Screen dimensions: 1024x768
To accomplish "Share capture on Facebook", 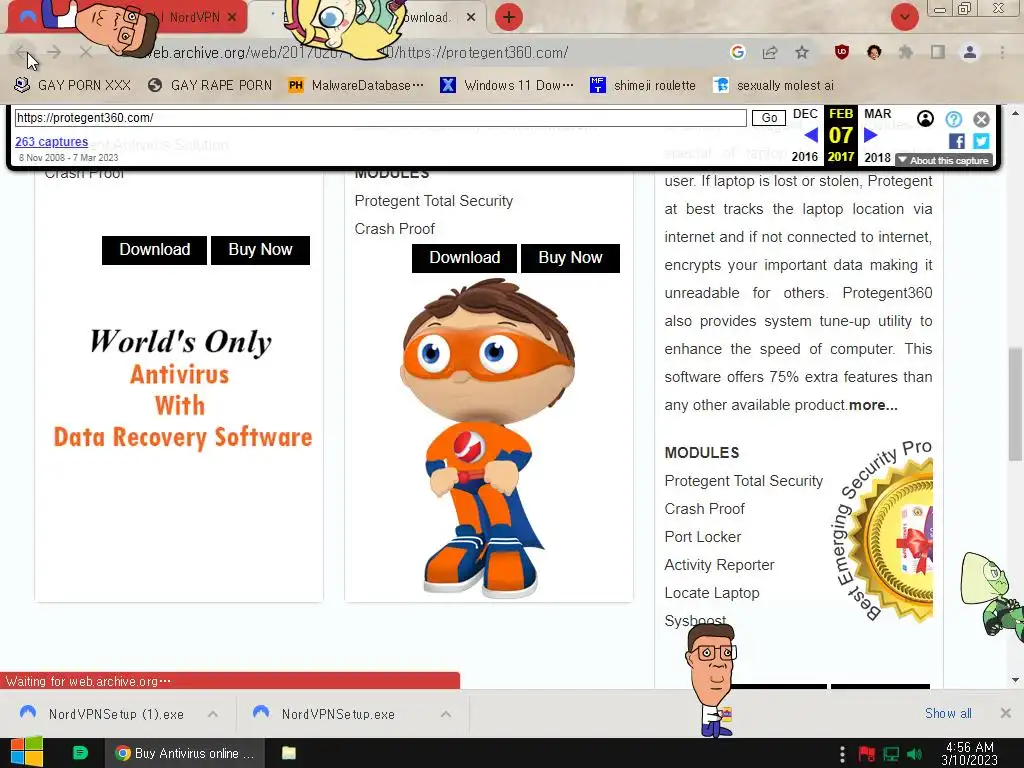I will pyautogui.click(x=957, y=141).
